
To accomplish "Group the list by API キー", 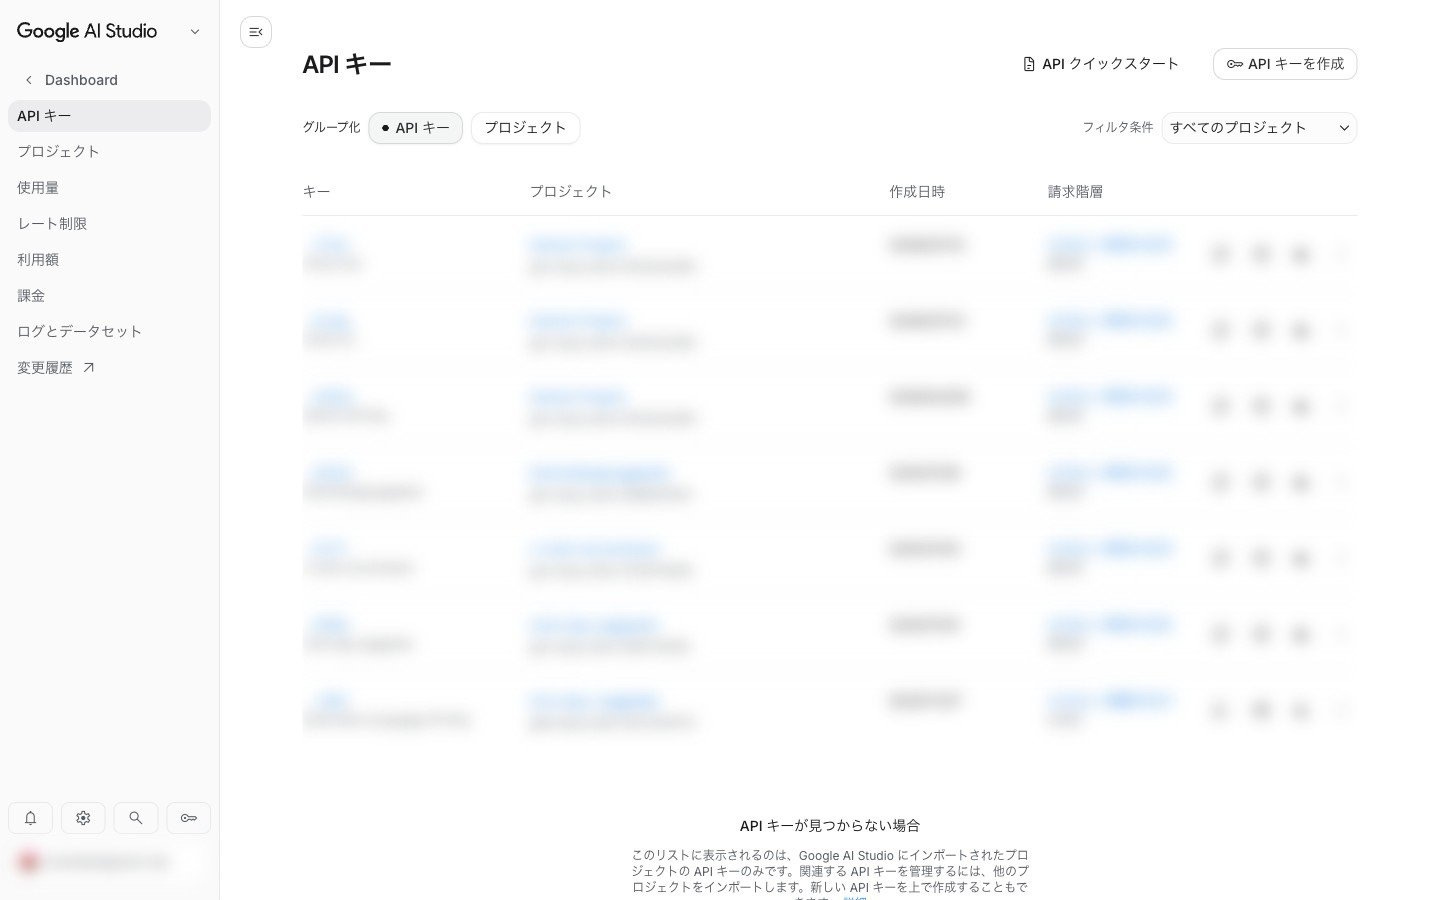I will point(416,128).
